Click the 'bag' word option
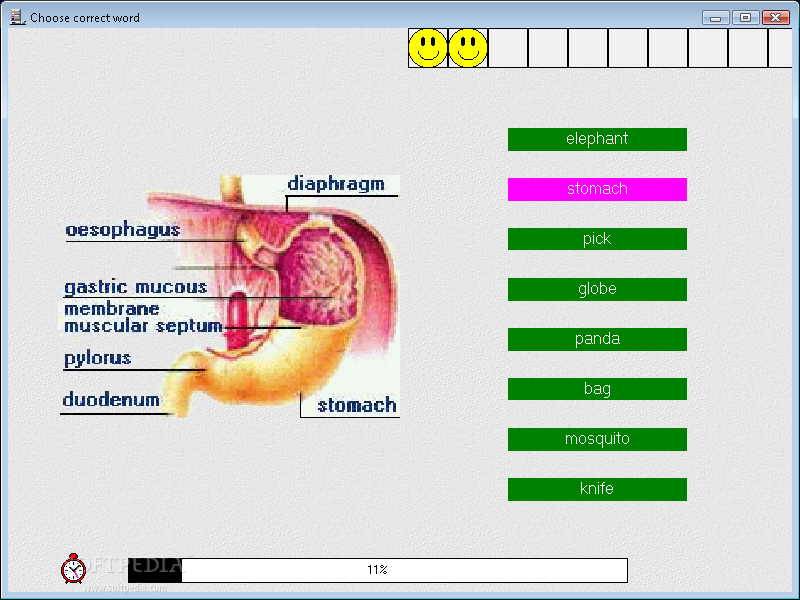This screenshot has width=800, height=600. tap(597, 389)
